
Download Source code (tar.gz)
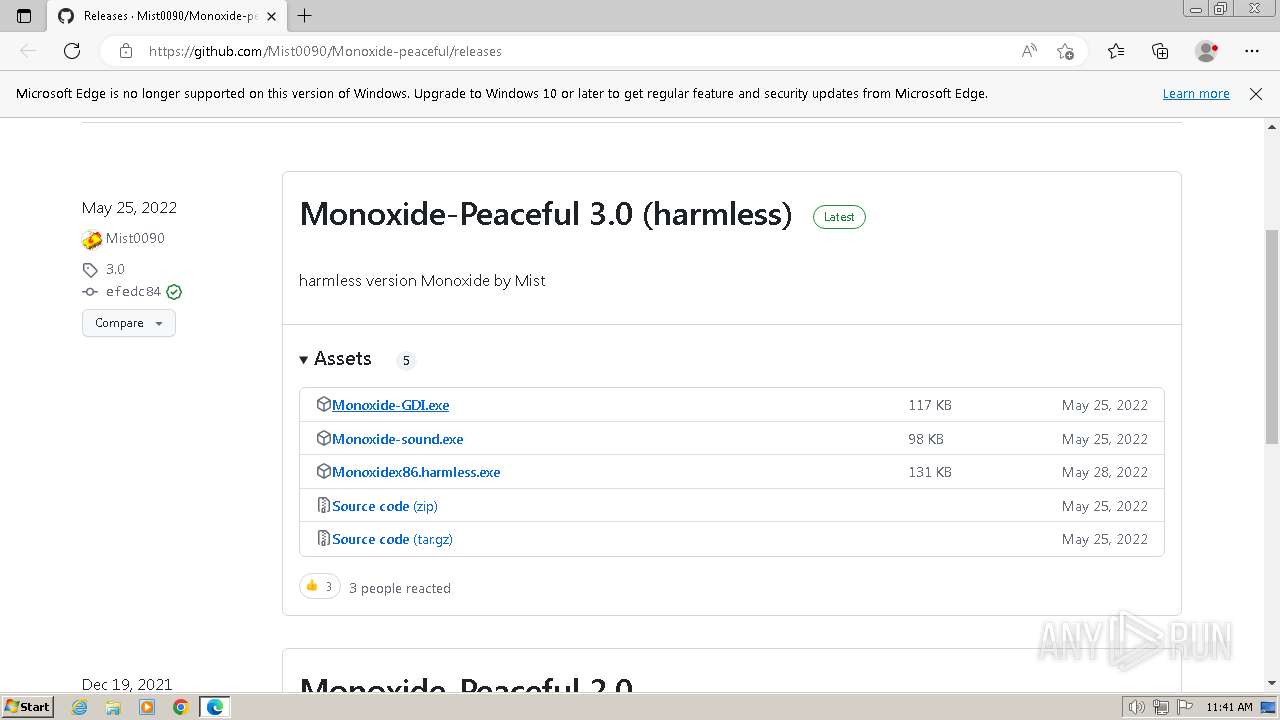point(392,539)
